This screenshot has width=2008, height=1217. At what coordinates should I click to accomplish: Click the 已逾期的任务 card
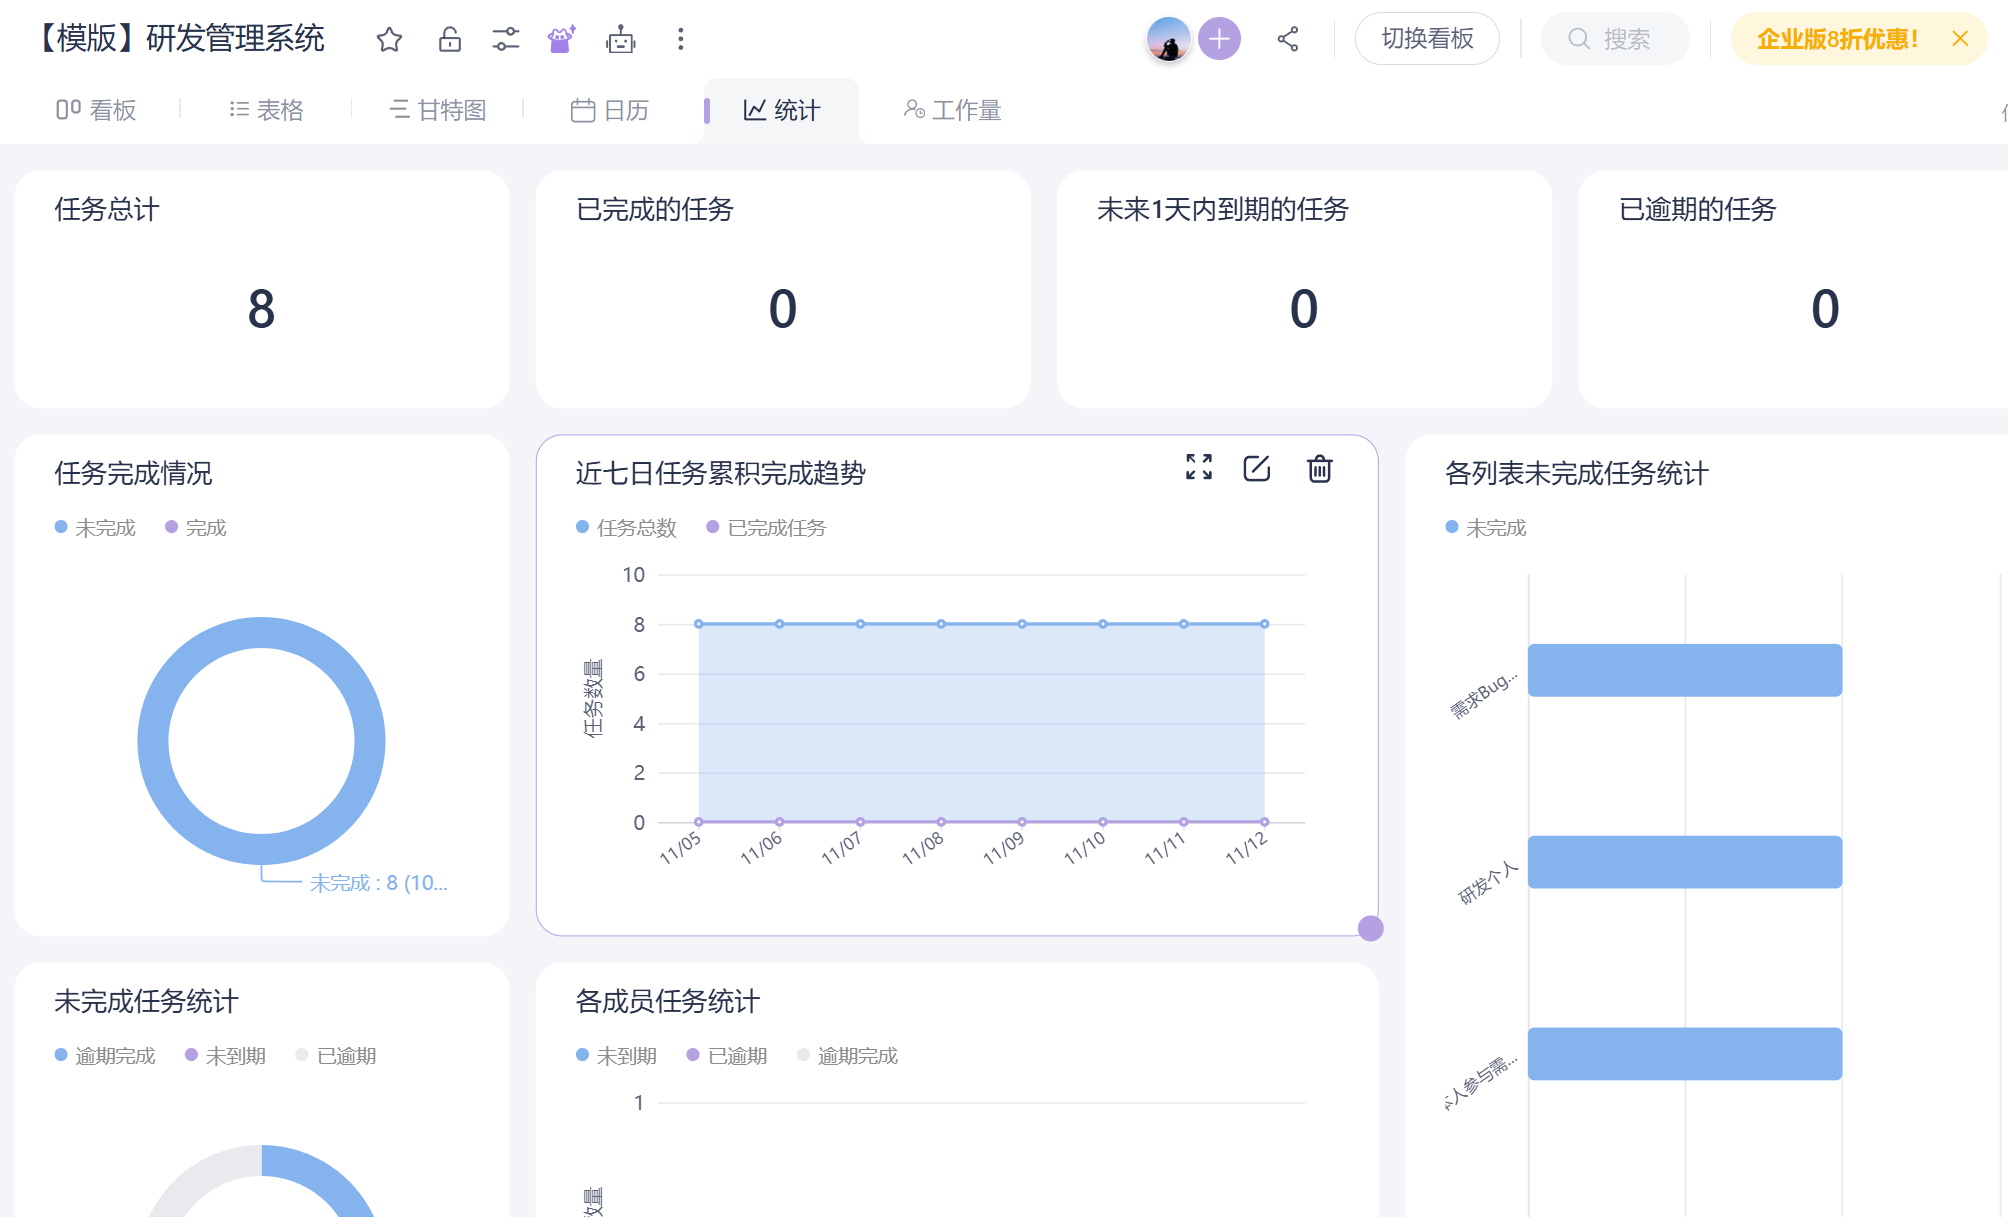[x=1793, y=289]
